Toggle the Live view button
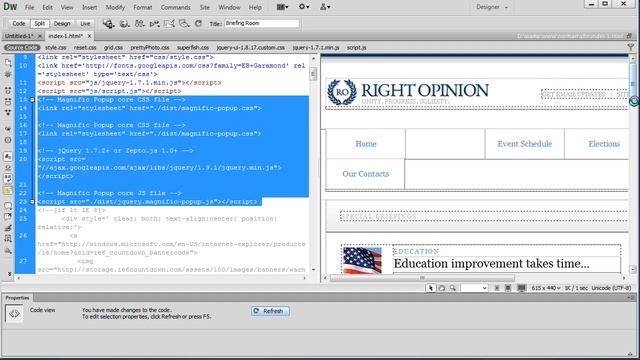640x360 pixels. [x=85, y=24]
